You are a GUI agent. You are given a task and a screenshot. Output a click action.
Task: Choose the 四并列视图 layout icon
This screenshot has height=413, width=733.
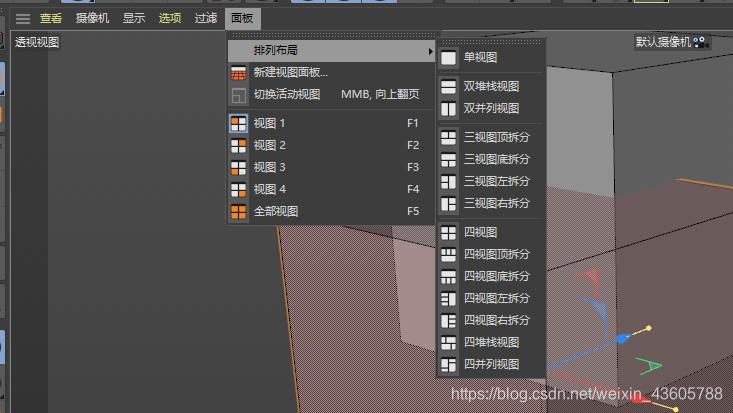point(448,365)
